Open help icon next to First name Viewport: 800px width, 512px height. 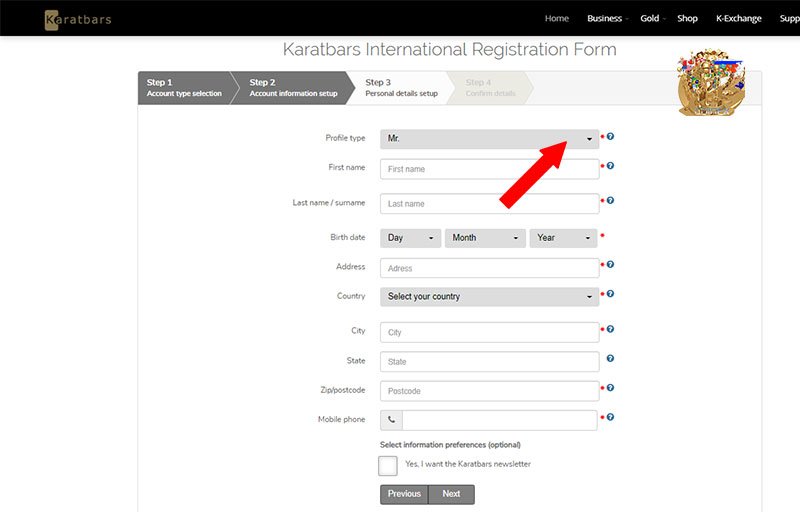pos(610,166)
